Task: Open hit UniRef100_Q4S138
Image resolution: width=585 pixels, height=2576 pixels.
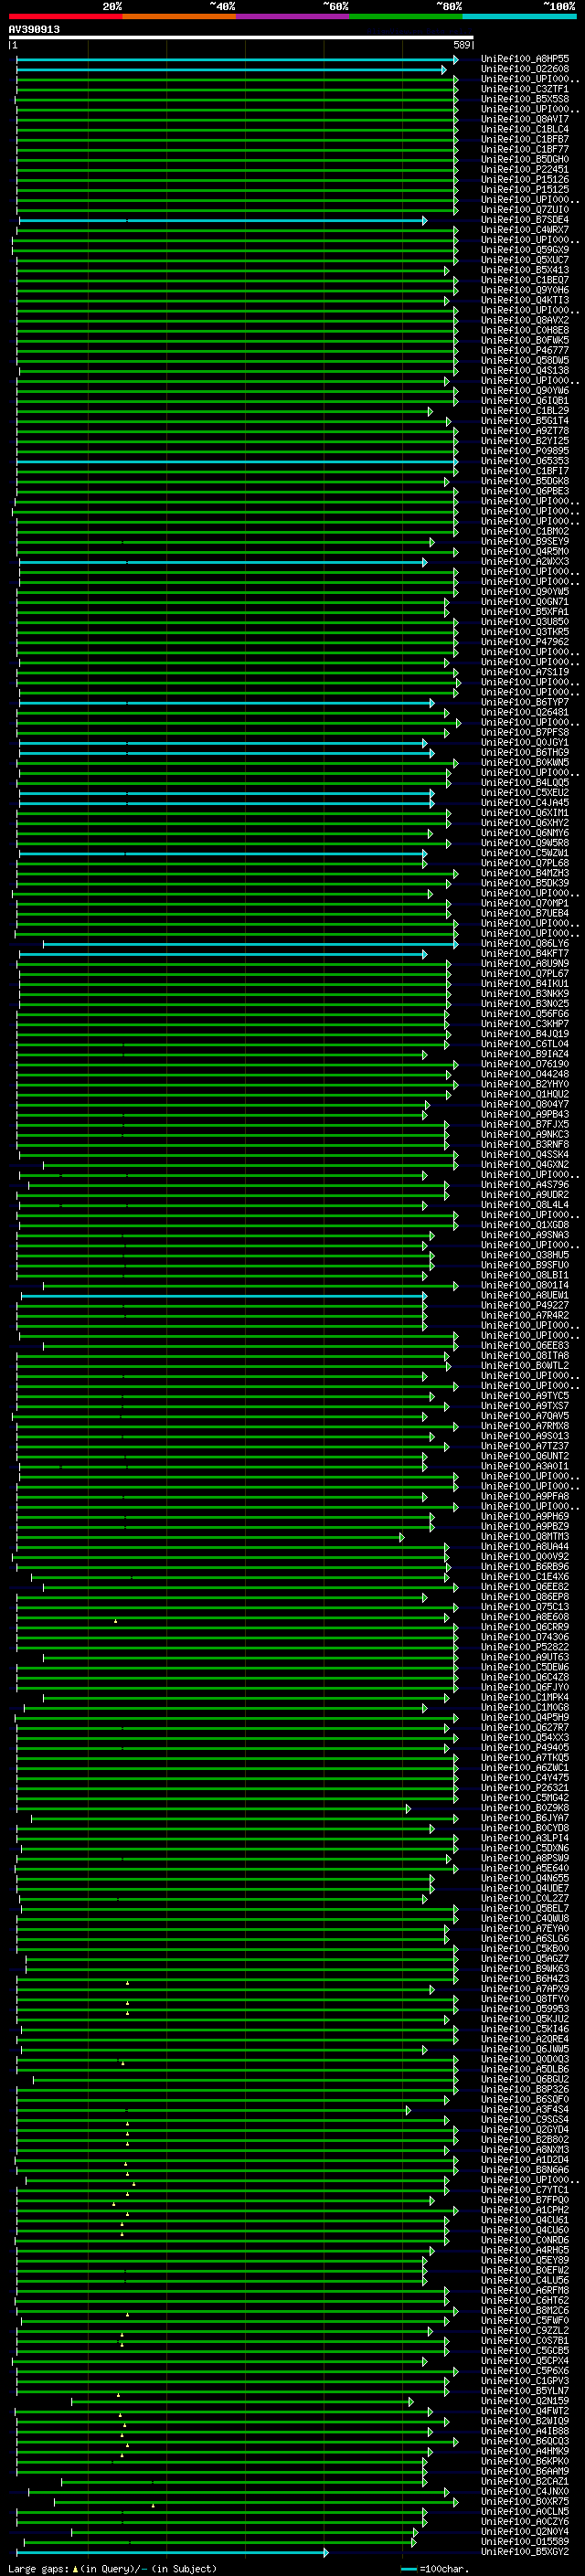Action: [525, 370]
